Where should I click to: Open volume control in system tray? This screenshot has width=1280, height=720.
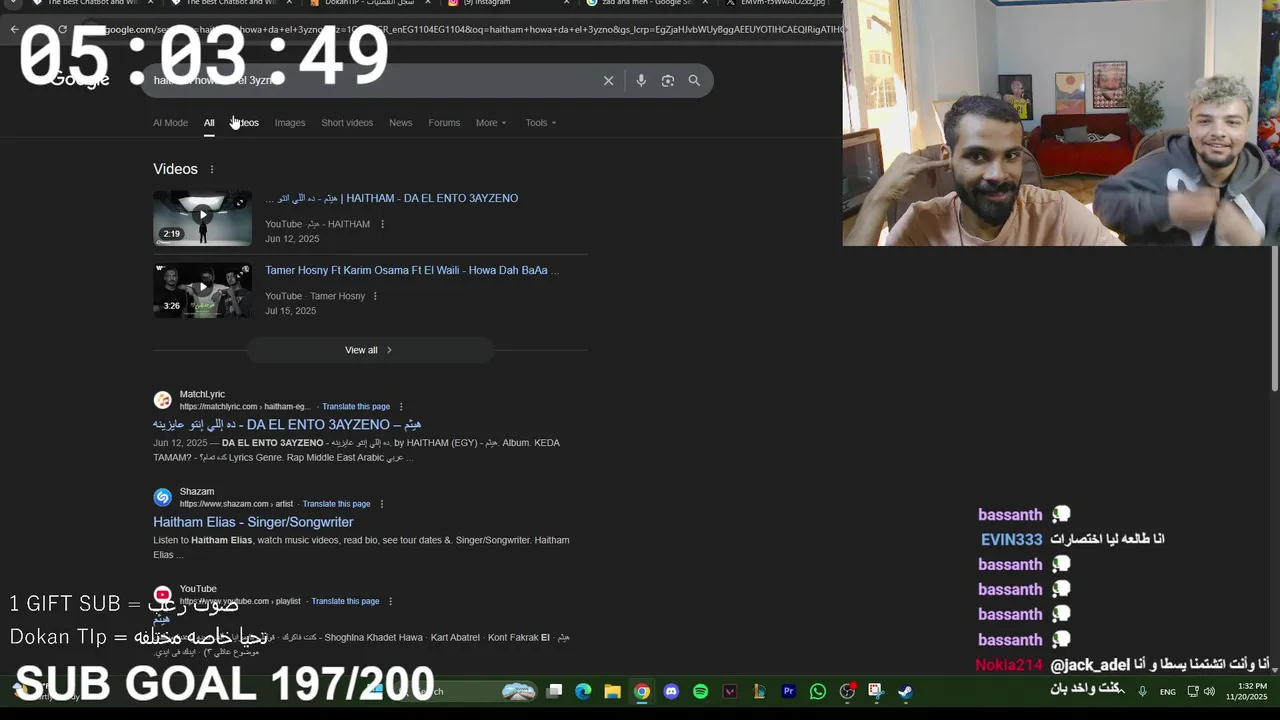[x=1209, y=691]
